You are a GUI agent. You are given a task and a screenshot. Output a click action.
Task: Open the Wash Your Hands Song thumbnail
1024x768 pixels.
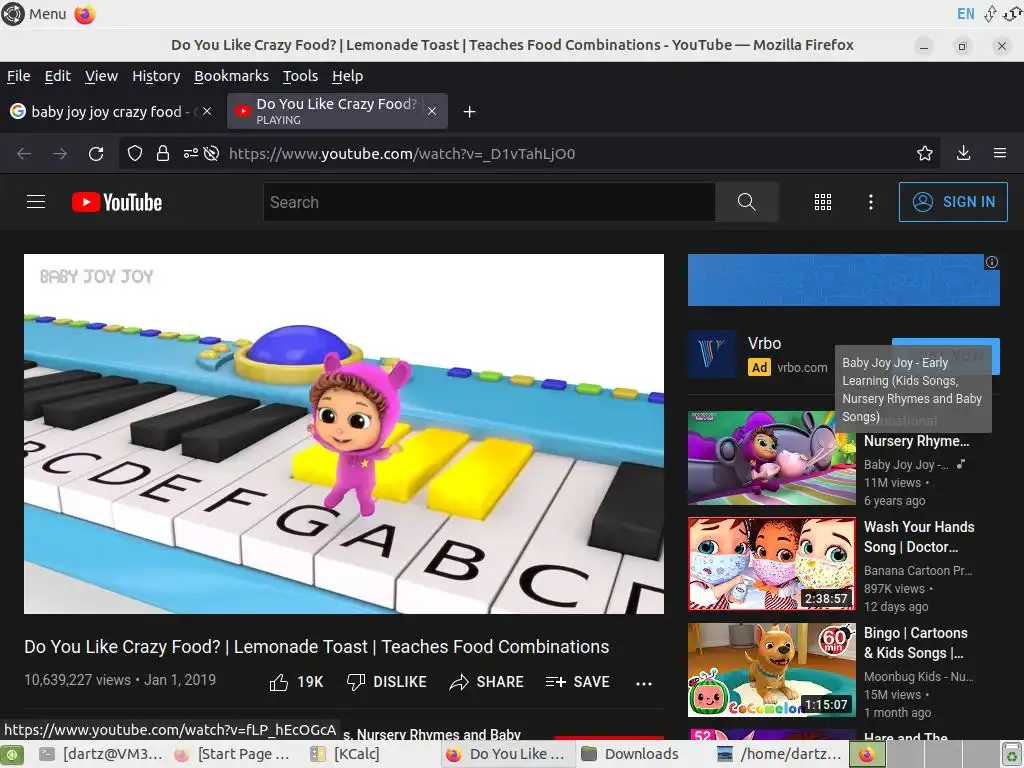click(771, 564)
